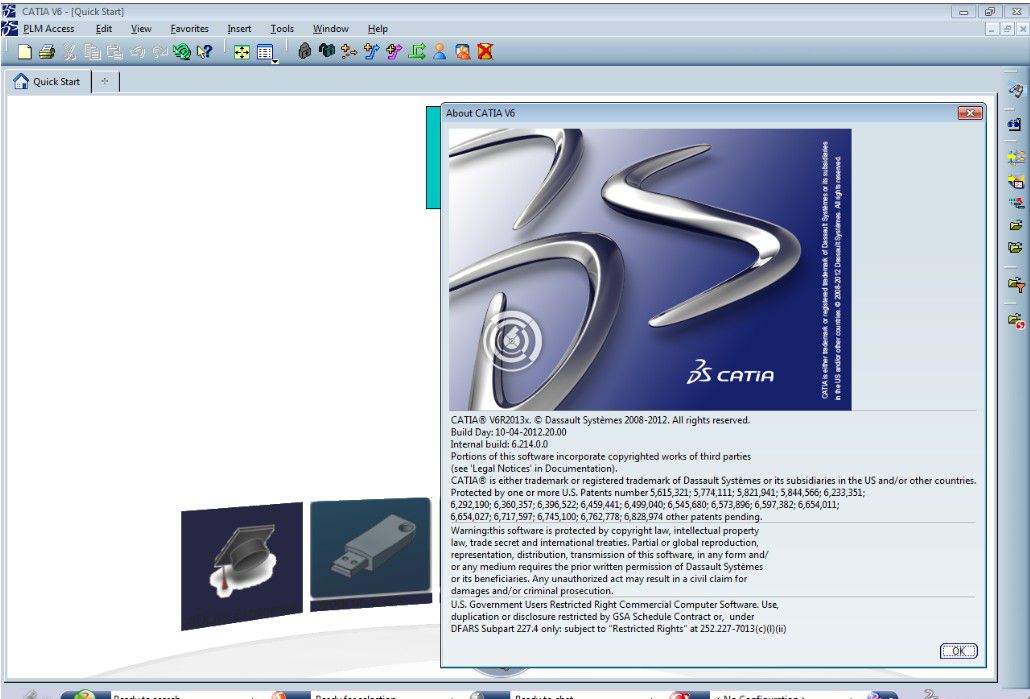Open the Favorites menu

189,29
